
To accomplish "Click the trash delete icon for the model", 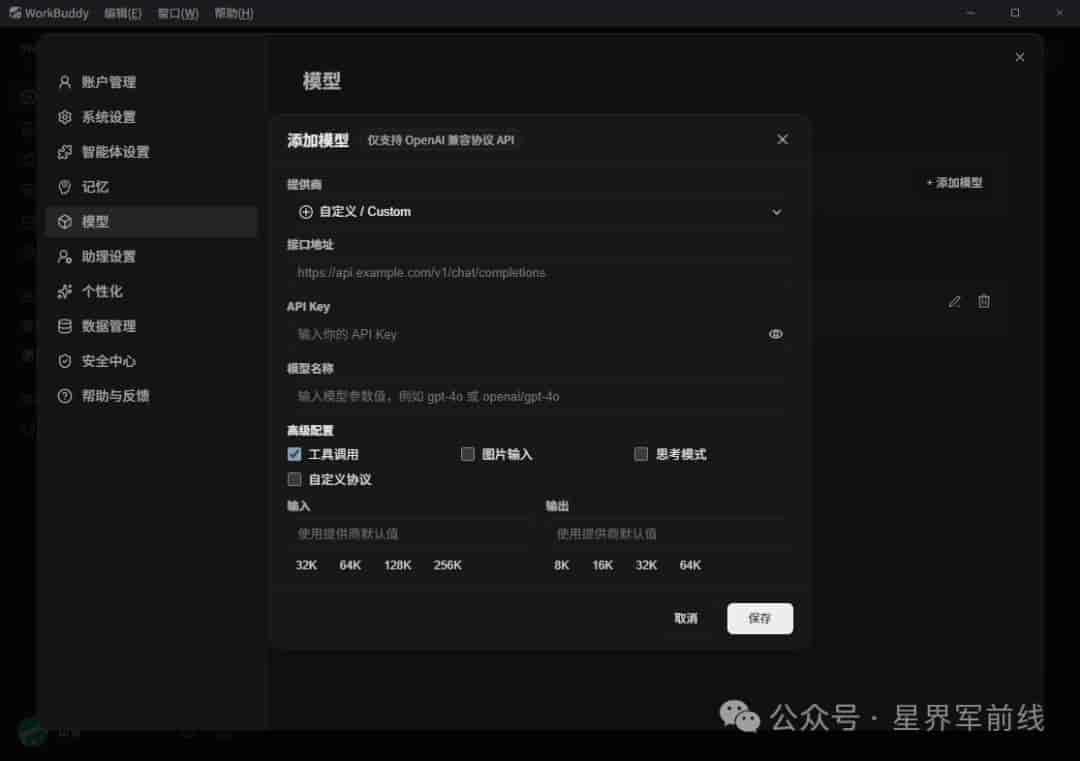I will pyautogui.click(x=984, y=301).
